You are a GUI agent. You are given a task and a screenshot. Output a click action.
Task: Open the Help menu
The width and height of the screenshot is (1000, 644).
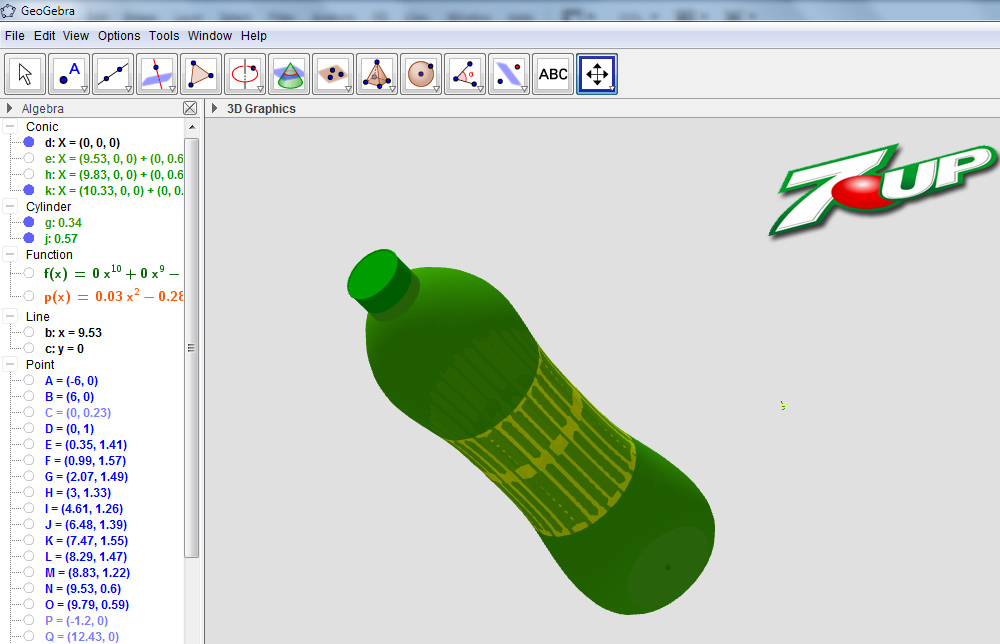click(254, 36)
